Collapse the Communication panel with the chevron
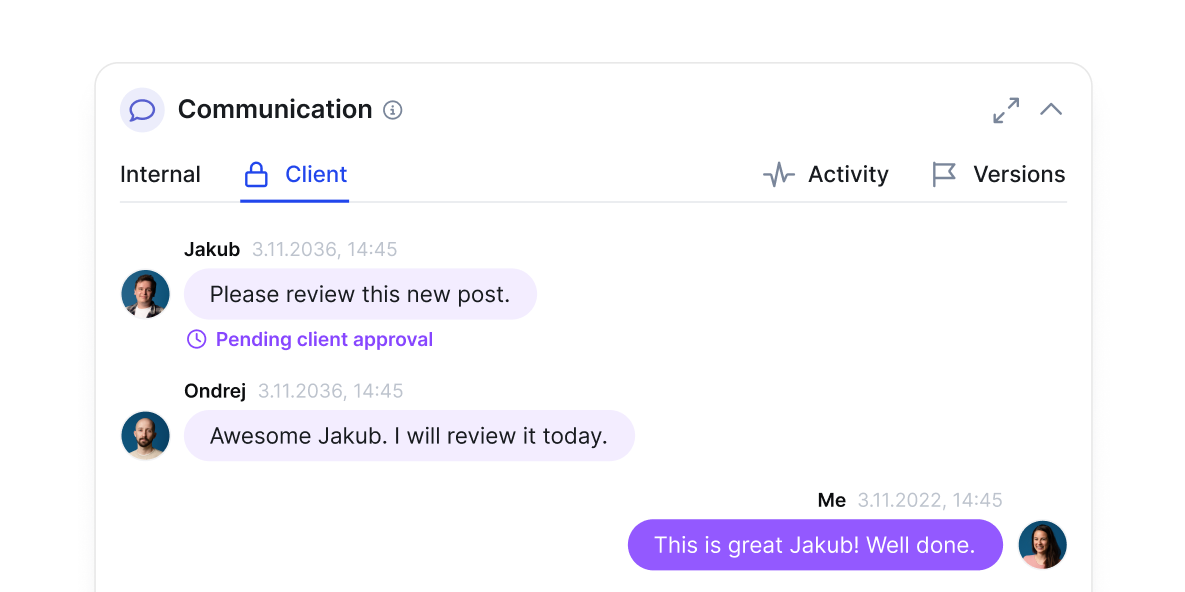Viewport: 1185px width, 592px height. [1051, 110]
